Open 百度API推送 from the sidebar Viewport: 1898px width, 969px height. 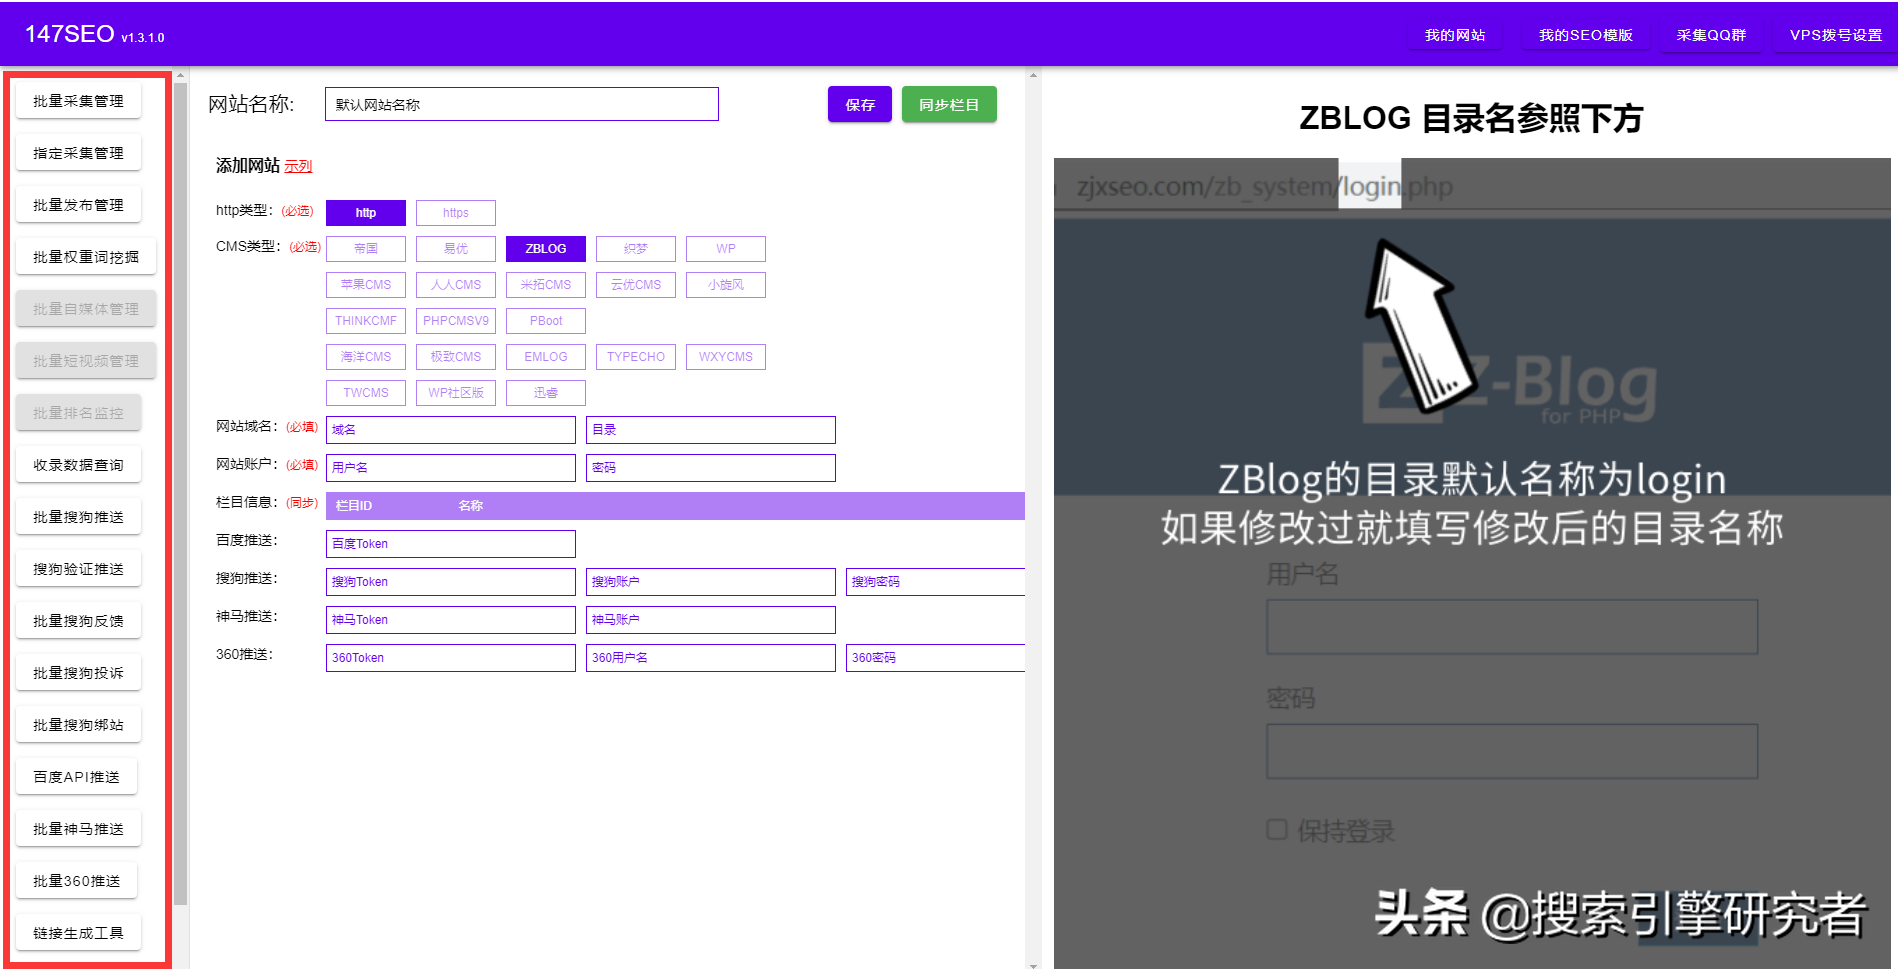pos(76,777)
